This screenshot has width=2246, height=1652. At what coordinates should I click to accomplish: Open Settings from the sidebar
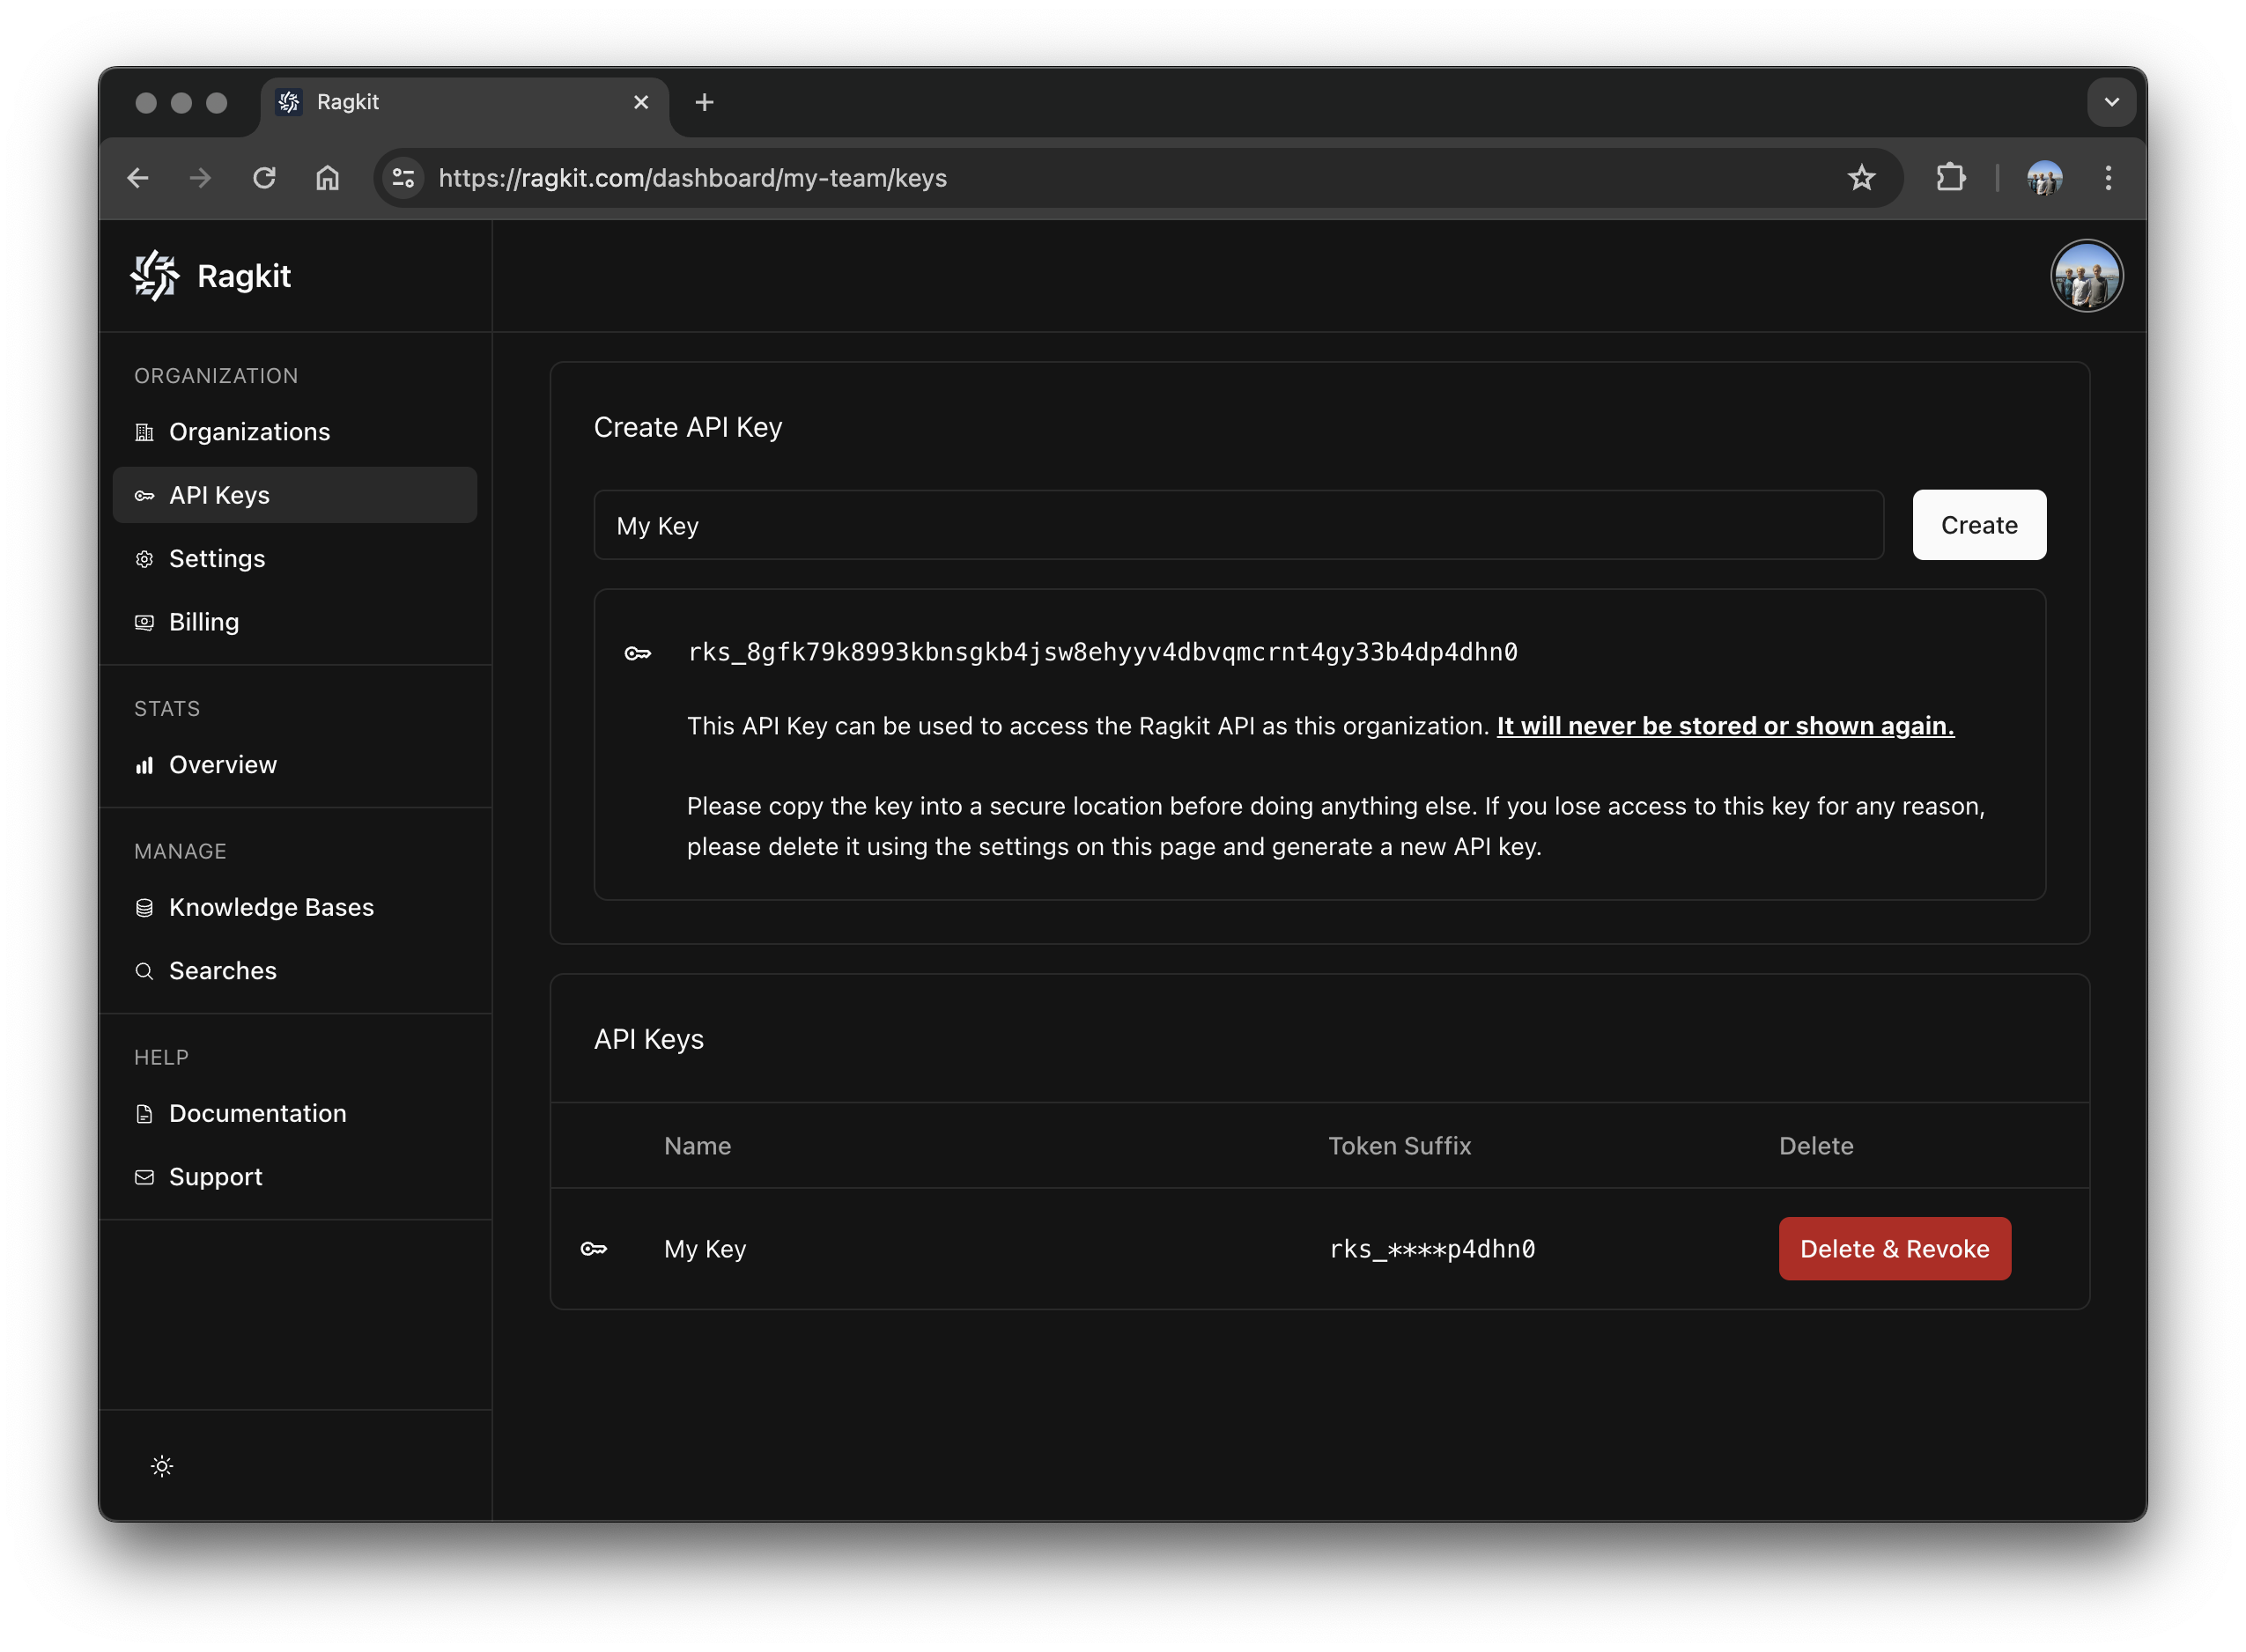coord(217,558)
